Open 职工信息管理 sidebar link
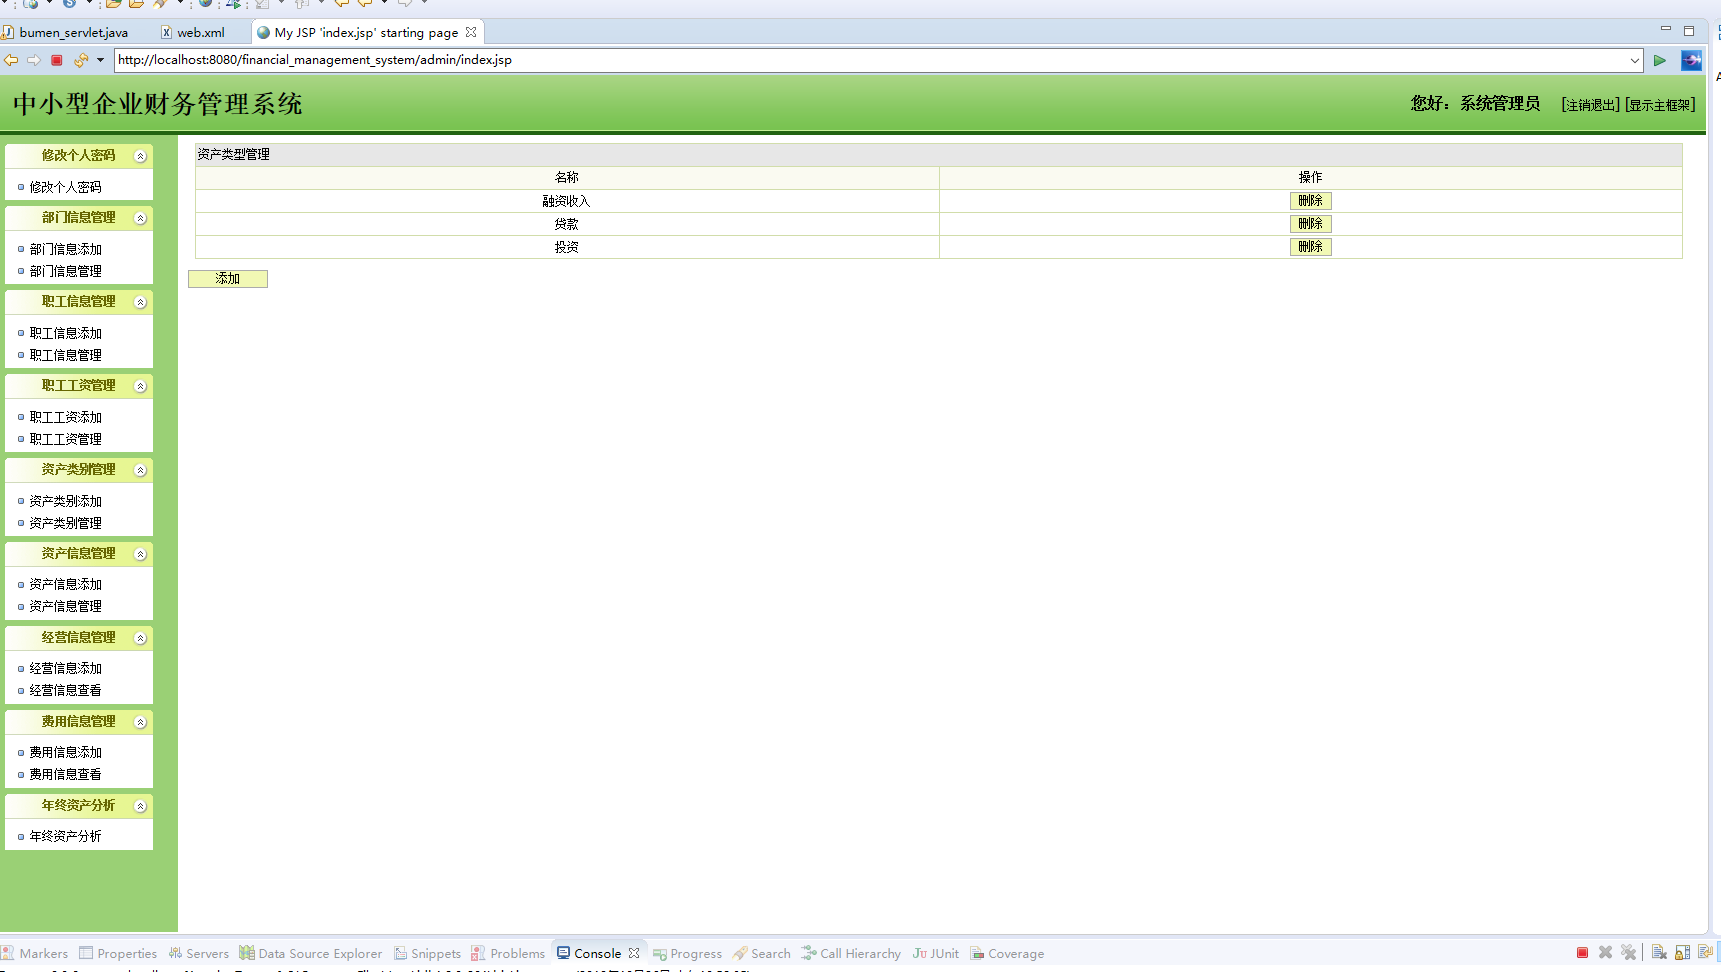 [65, 355]
